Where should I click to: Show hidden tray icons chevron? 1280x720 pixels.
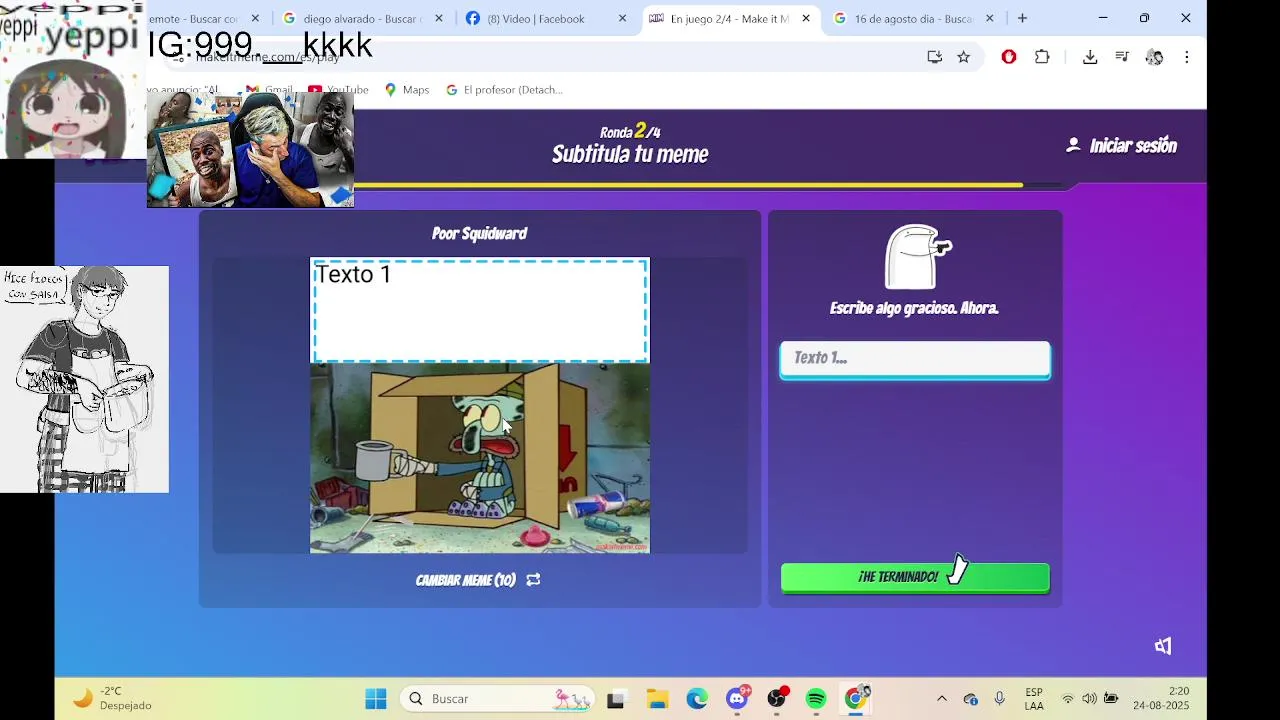click(x=941, y=699)
